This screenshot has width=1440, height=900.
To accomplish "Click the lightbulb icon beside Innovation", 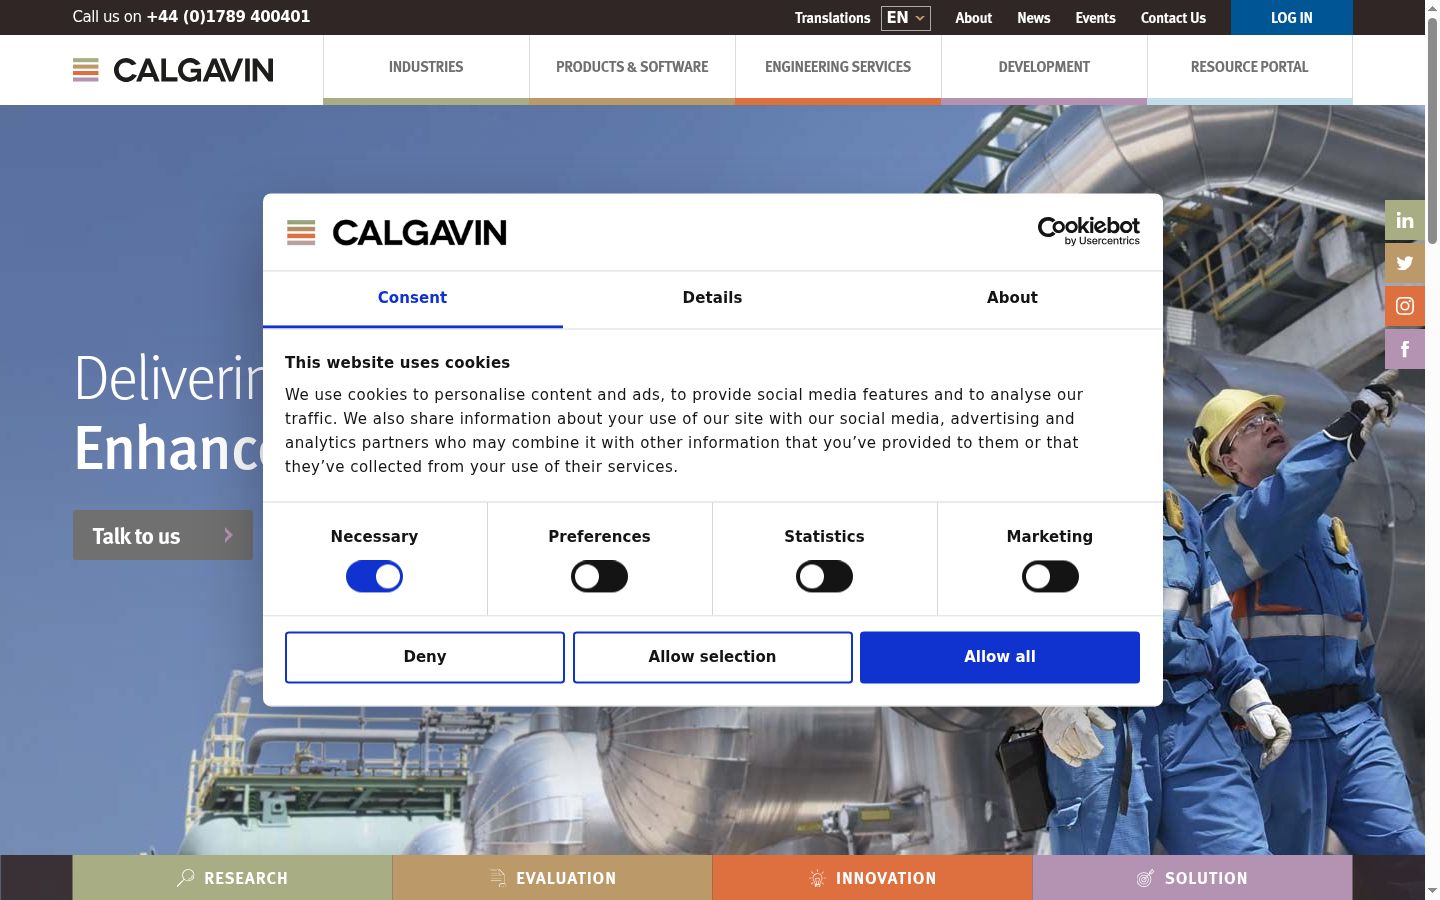I will click(x=817, y=878).
